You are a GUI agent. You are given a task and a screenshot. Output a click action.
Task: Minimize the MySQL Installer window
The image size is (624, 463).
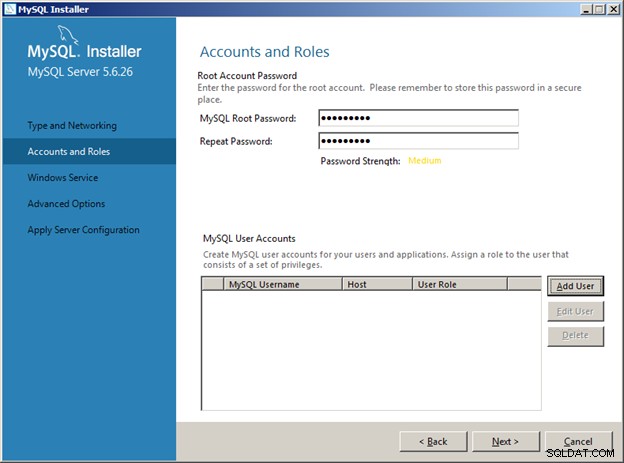click(x=585, y=9)
